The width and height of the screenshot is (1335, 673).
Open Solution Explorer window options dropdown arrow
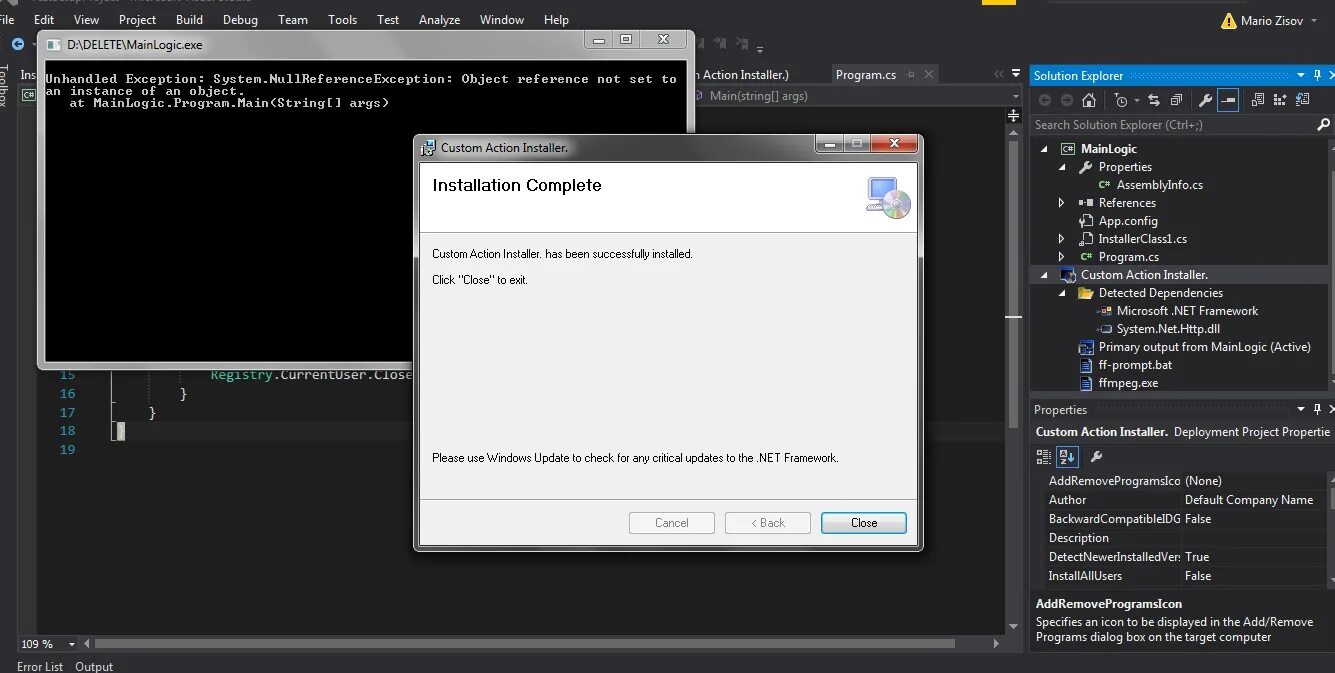click(1302, 75)
